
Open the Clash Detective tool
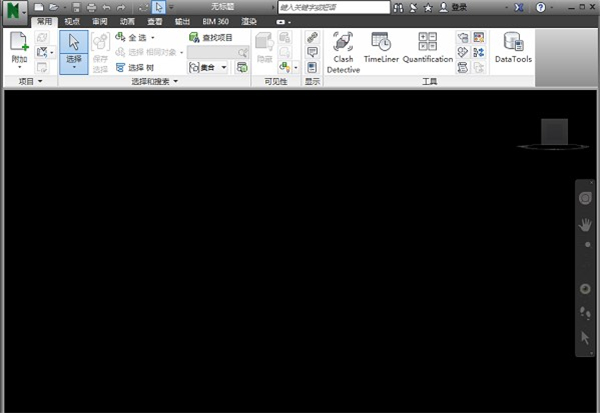click(x=343, y=52)
